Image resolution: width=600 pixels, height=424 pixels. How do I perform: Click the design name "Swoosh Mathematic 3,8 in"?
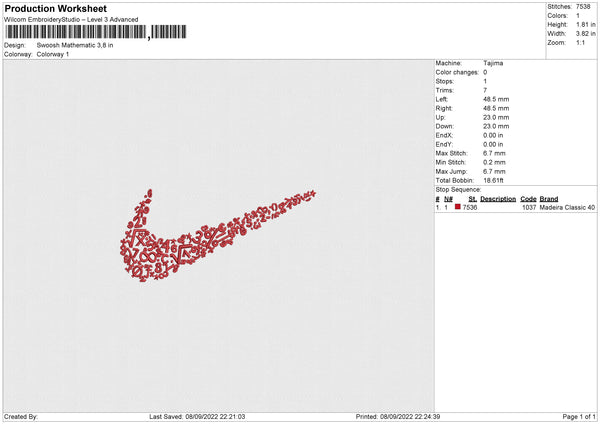point(75,45)
